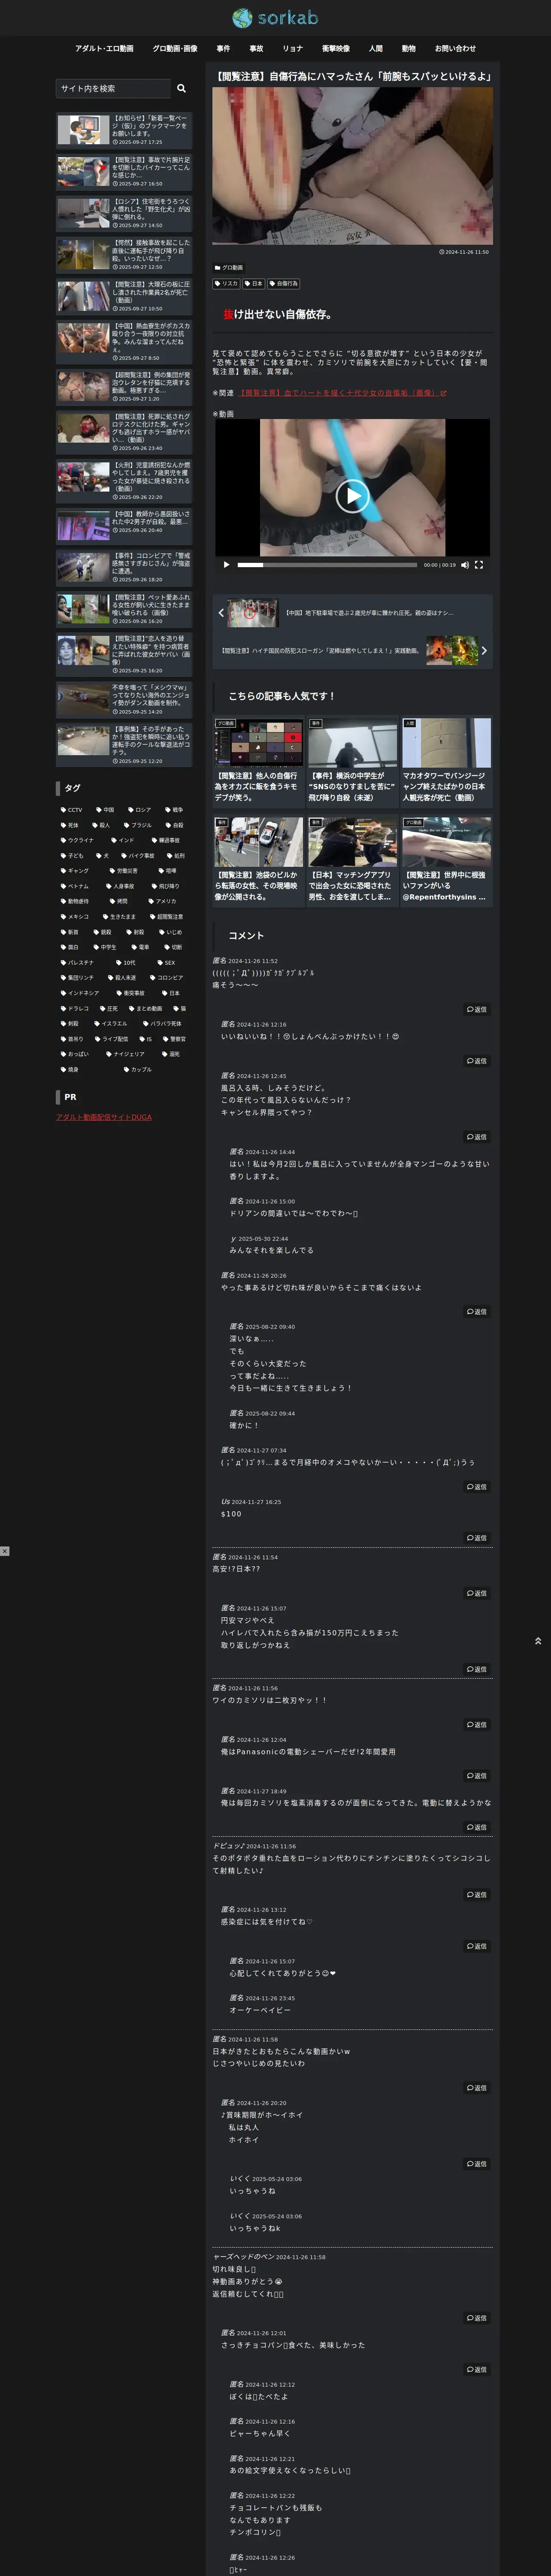
Task: Reply to comment ワイのカミソリは二枚刃やッ！！
Action: (477, 1725)
